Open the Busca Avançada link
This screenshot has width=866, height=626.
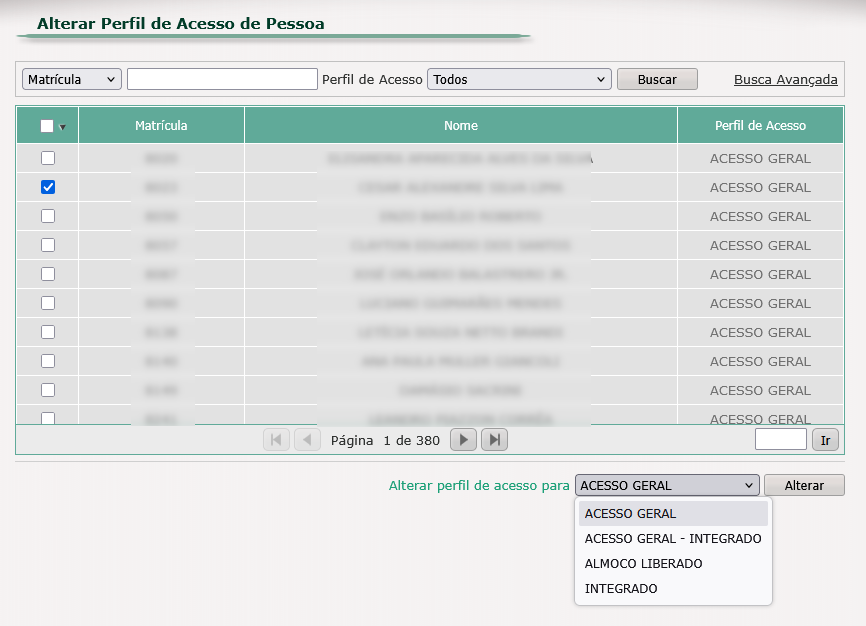[x=785, y=80]
